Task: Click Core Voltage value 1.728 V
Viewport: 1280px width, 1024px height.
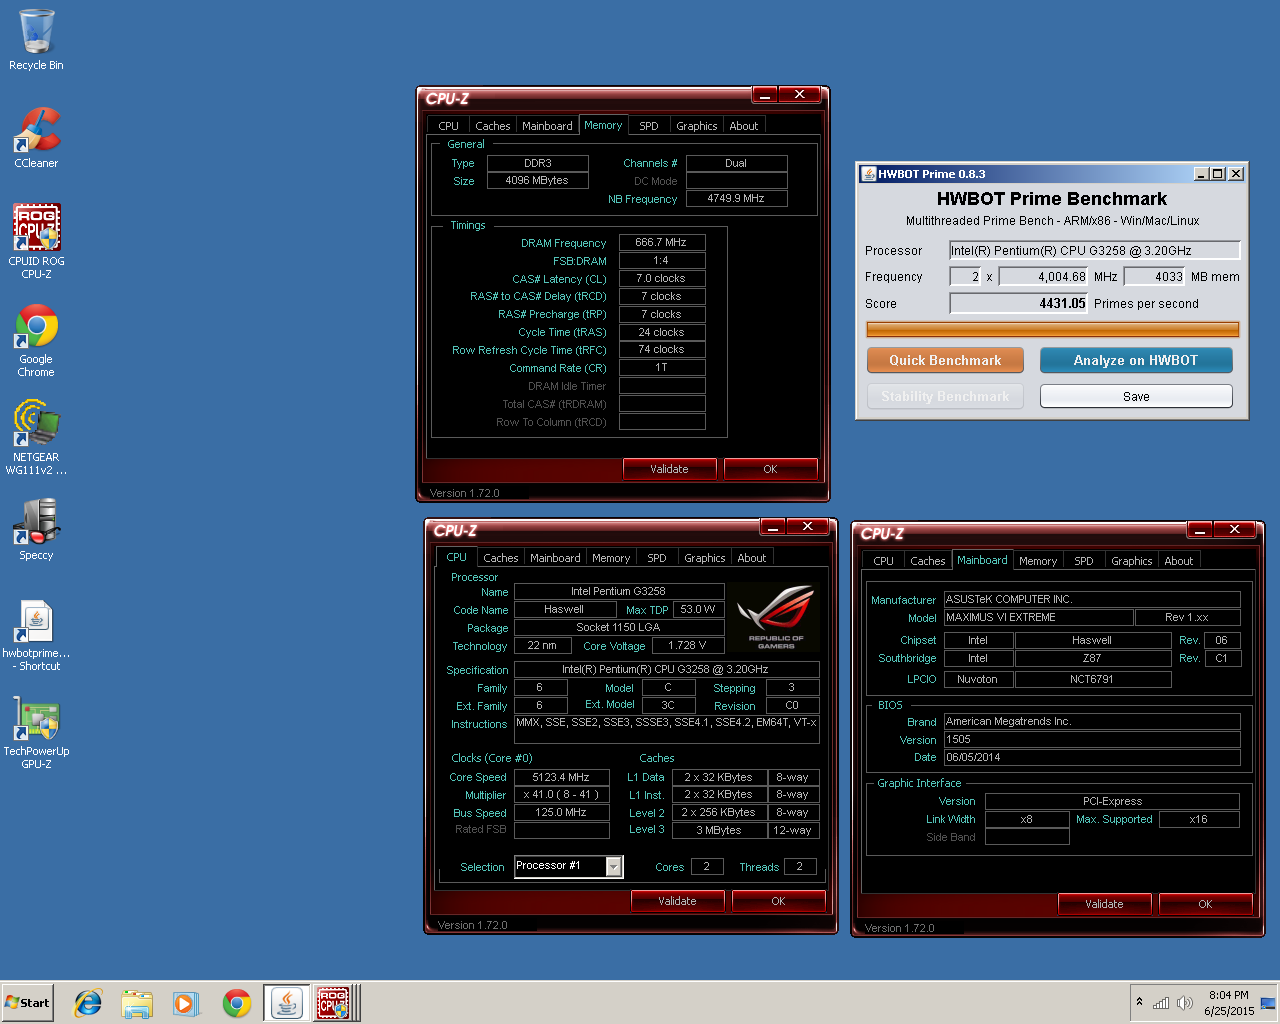Action: (687, 646)
